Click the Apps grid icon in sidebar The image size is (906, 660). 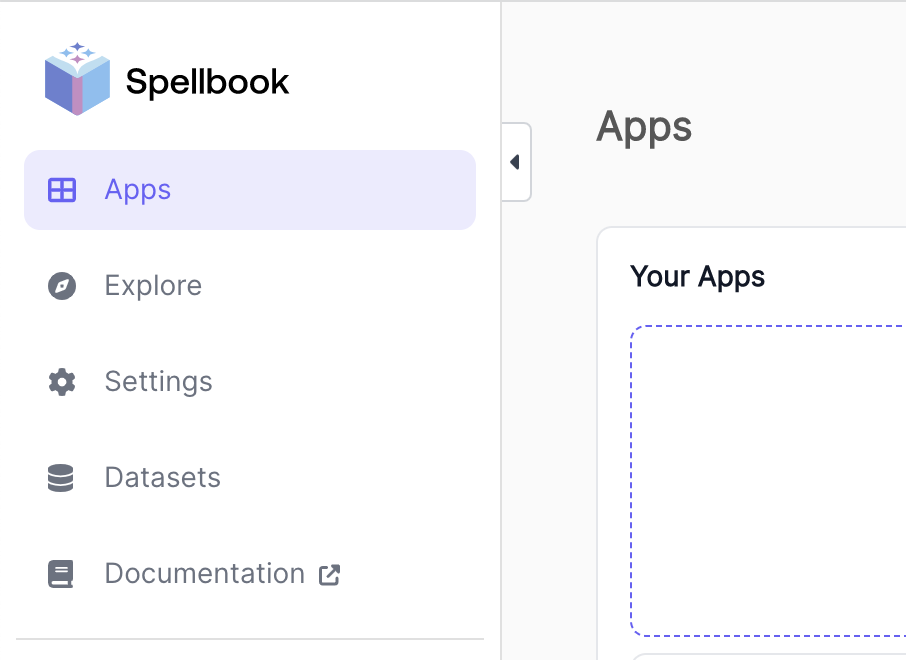tap(62, 189)
